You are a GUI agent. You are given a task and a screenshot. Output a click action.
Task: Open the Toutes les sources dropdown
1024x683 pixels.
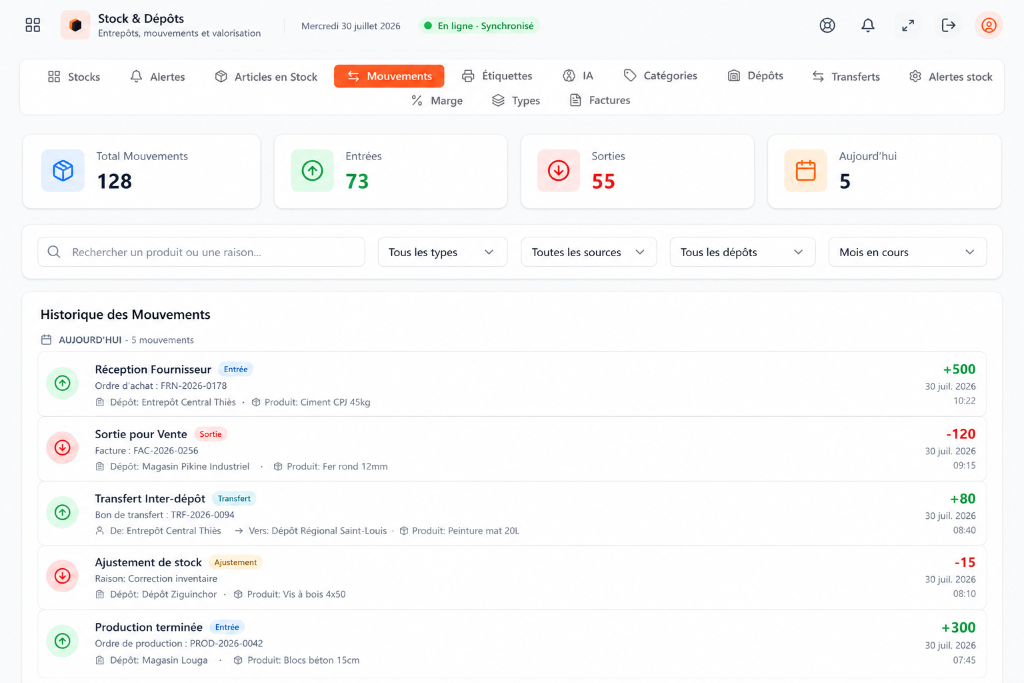coord(588,252)
